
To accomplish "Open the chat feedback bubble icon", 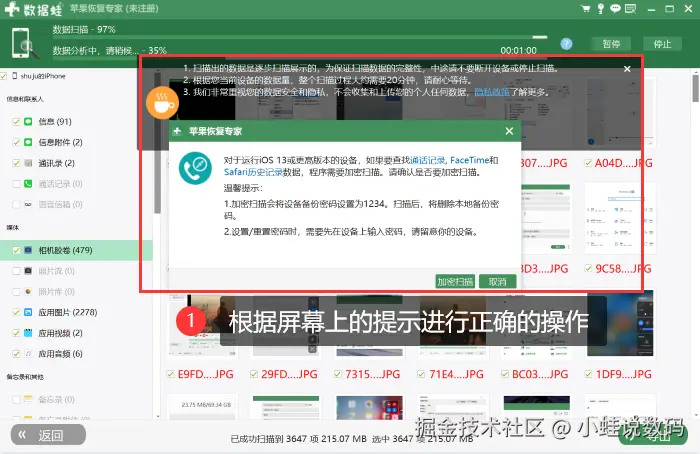I will point(615,8).
